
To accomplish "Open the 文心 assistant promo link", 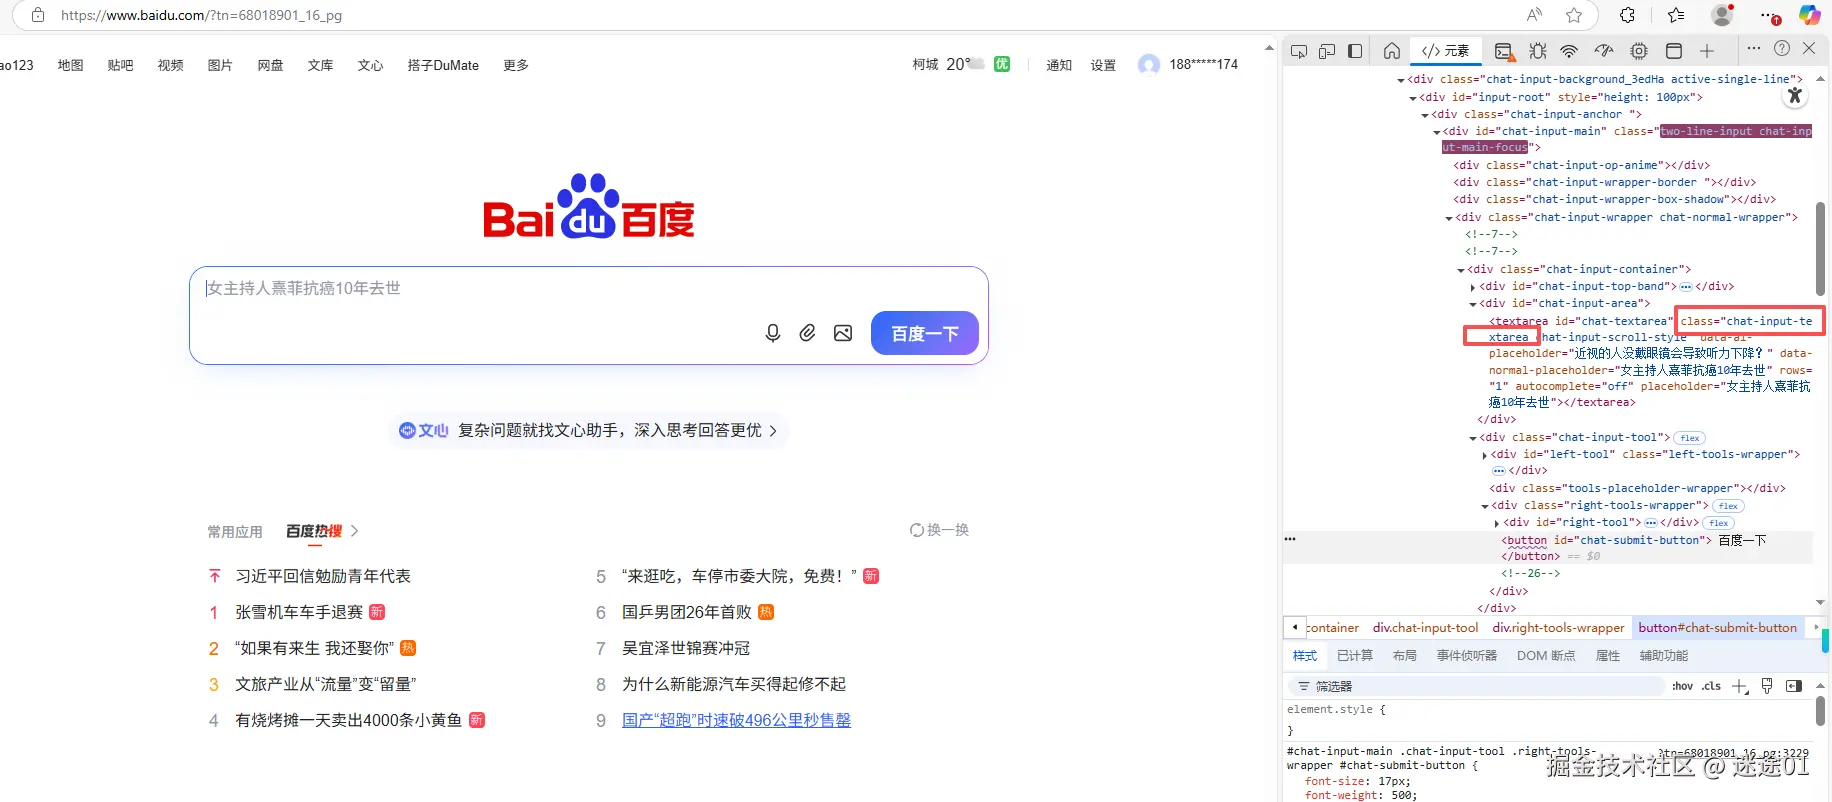I will [x=588, y=430].
